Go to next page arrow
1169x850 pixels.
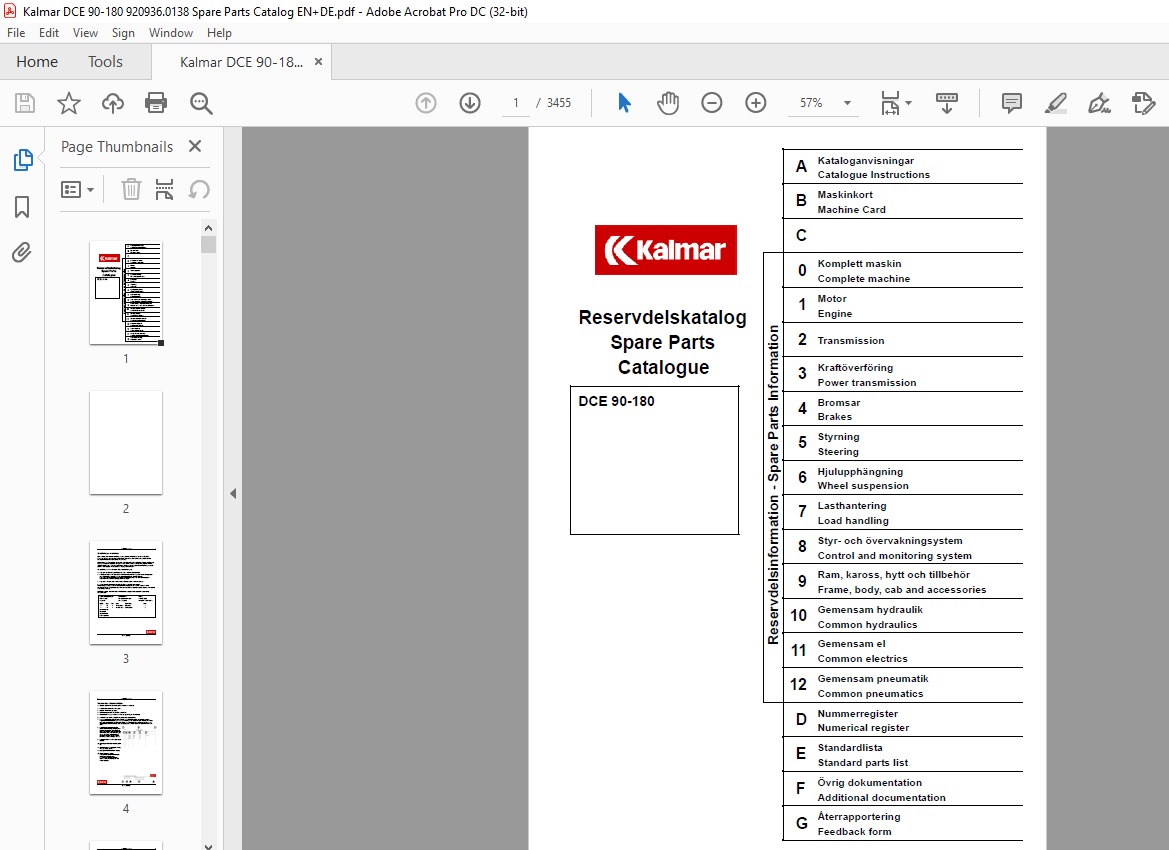point(470,103)
